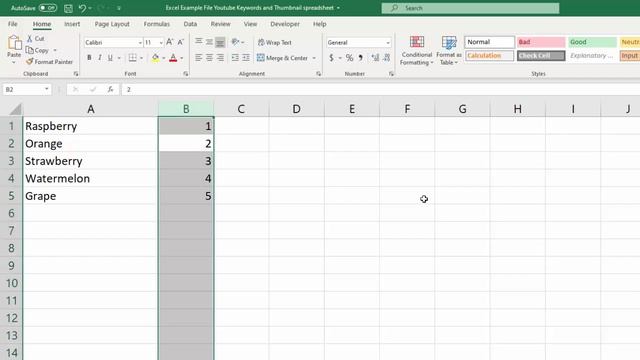Screen dimensions: 640x360
Task: Click the Save icon in the title bar
Action: coord(68,8)
